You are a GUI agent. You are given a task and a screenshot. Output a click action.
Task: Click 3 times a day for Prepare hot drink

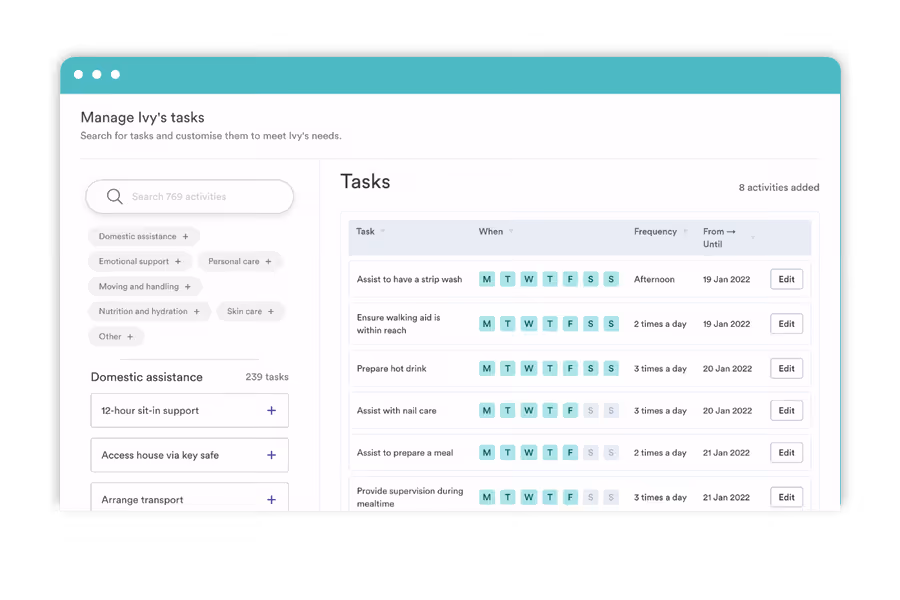click(x=660, y=369)
